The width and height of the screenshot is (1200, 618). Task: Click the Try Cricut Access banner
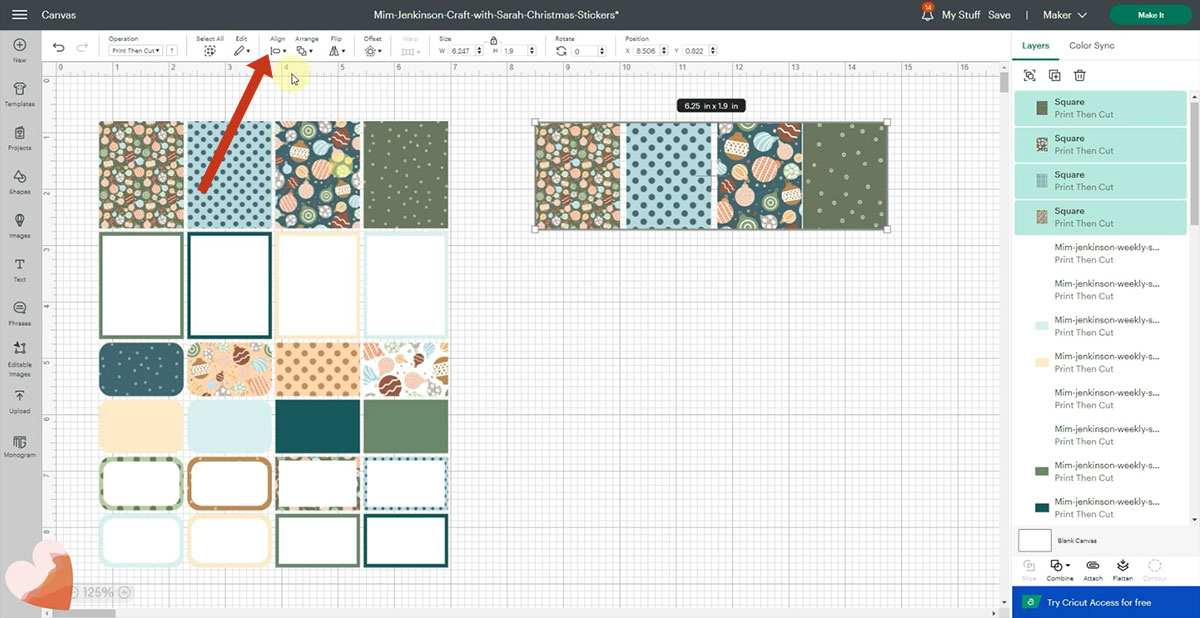1098,603
